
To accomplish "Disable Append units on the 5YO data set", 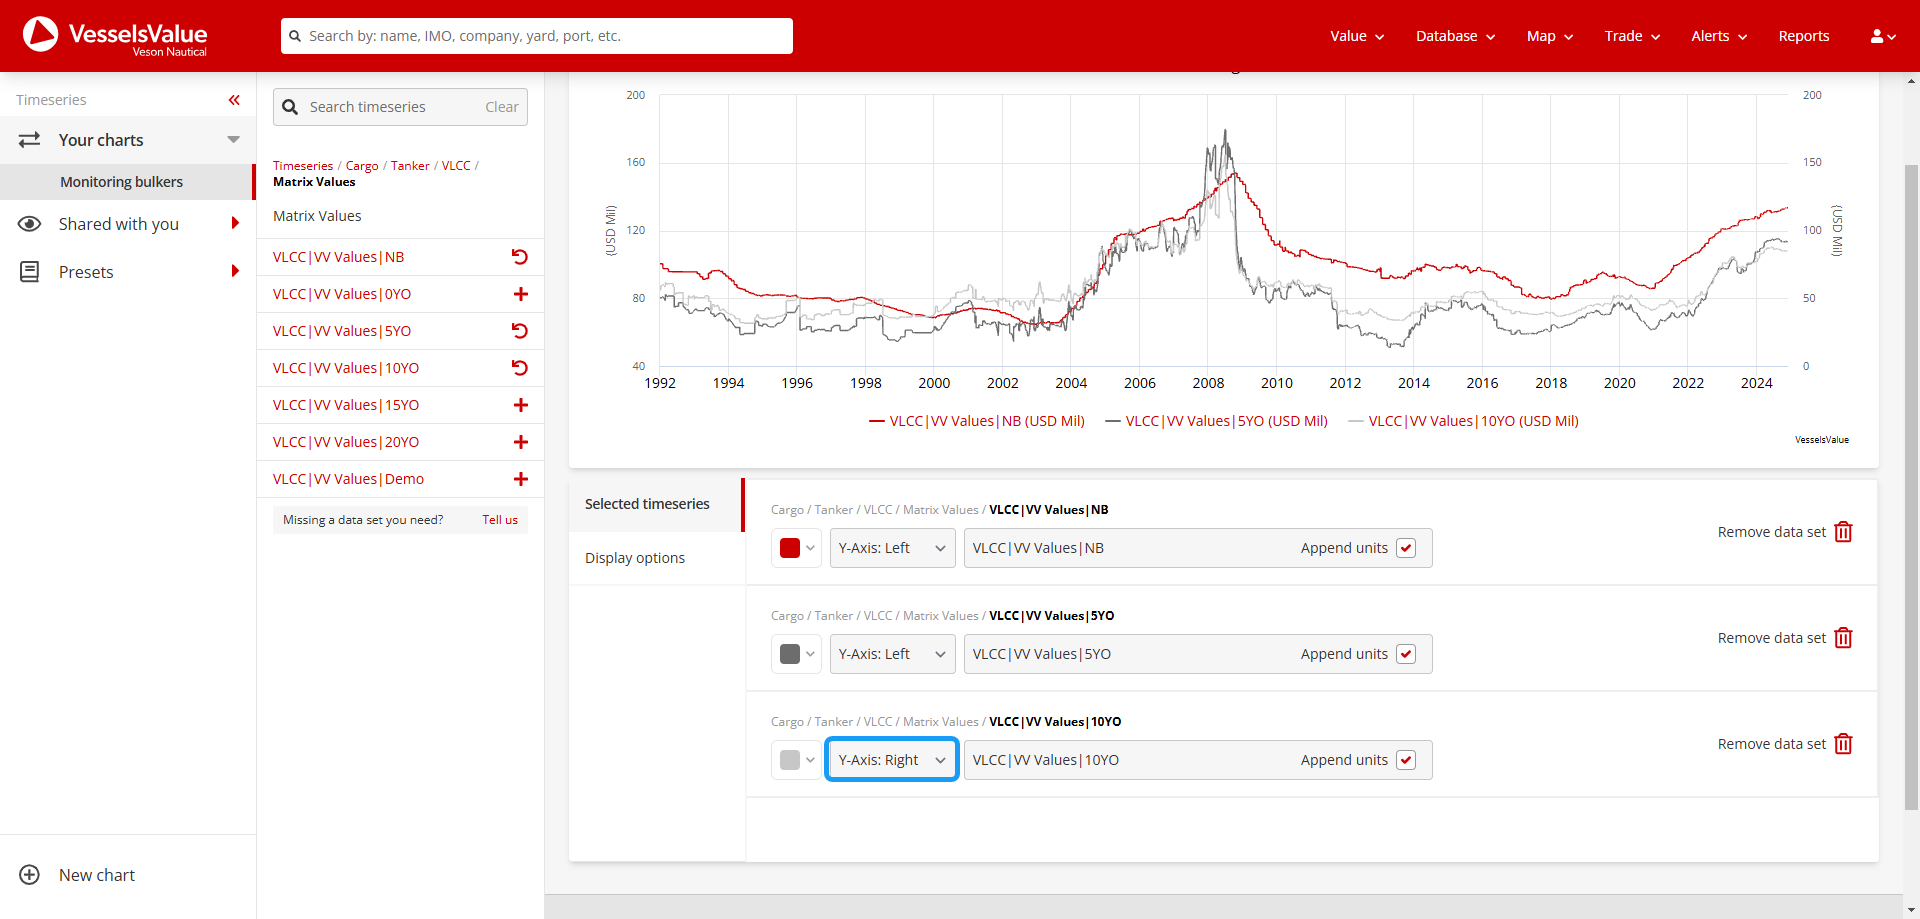I will (1407, 653).
